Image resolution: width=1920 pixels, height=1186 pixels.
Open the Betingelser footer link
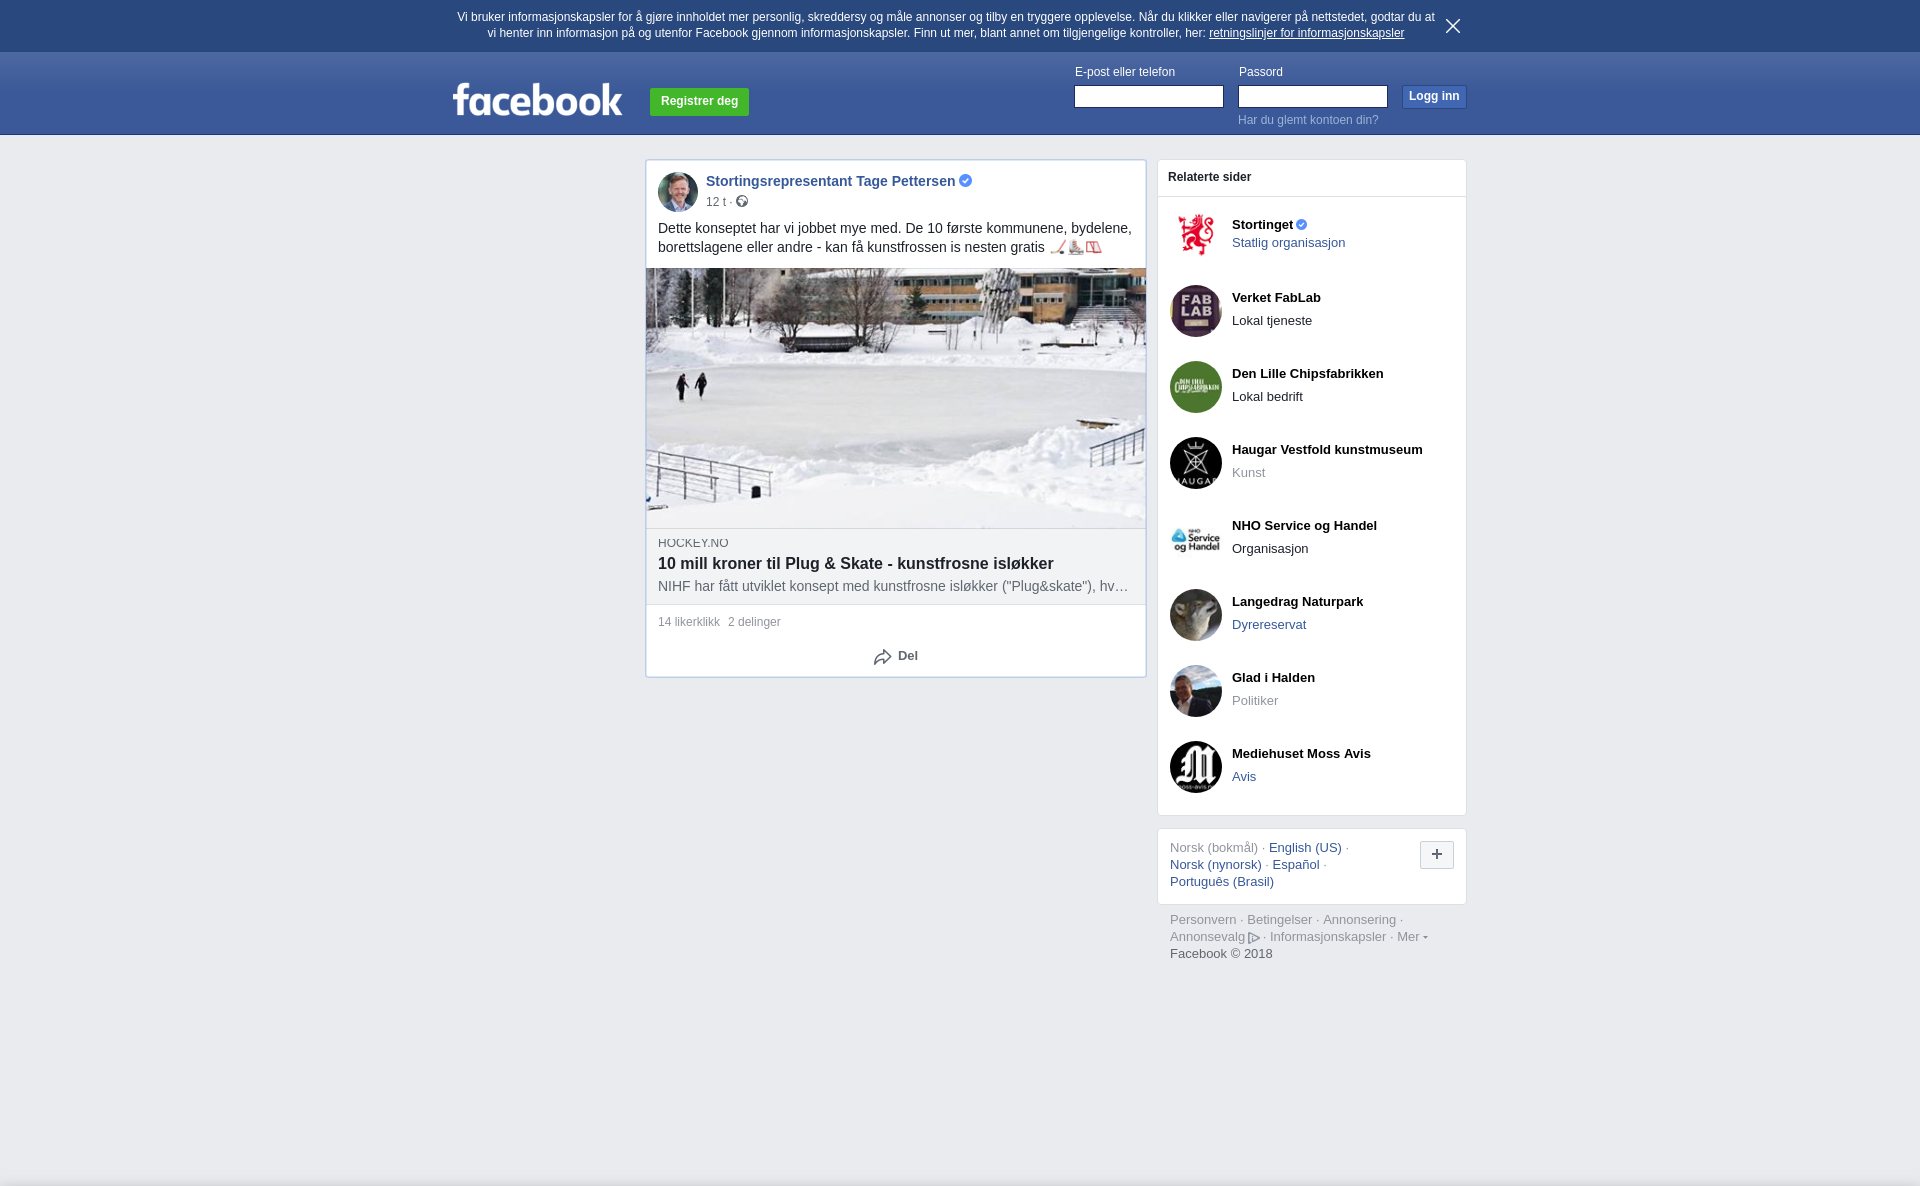(x=1279, y=920)
